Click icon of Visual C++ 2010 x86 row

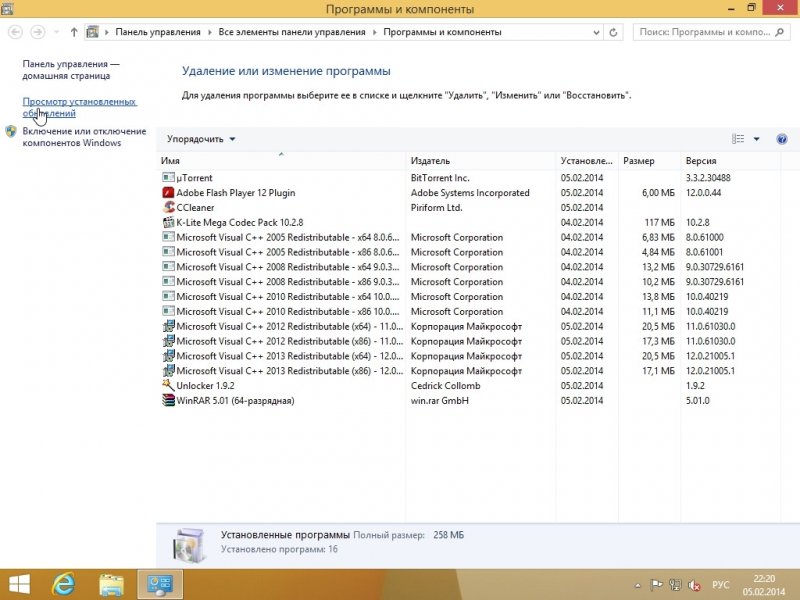(168, 311)
